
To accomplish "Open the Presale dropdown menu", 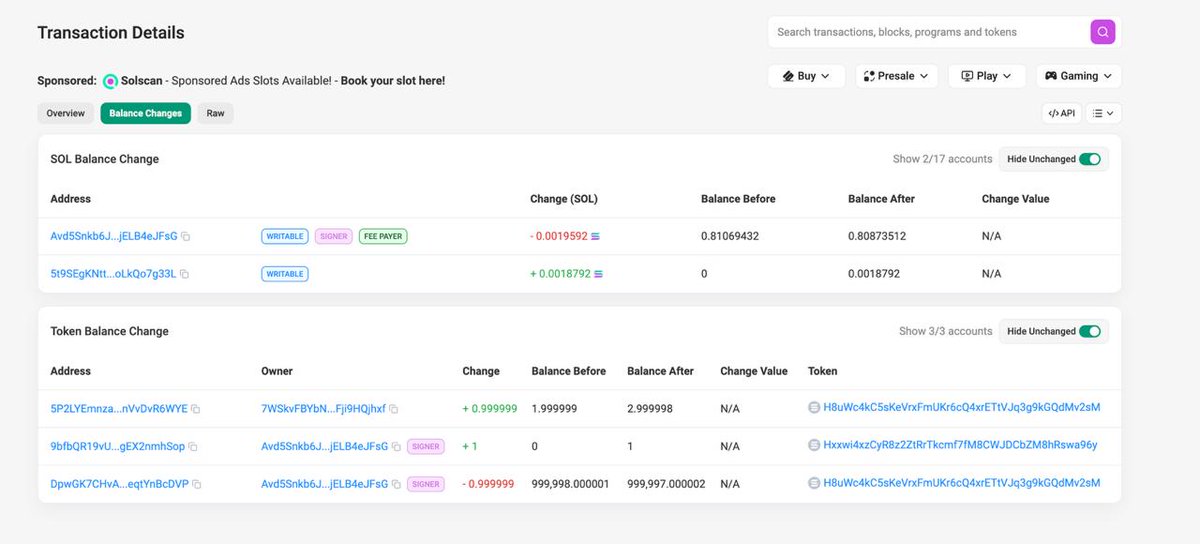I will click(x=896, y=76).
